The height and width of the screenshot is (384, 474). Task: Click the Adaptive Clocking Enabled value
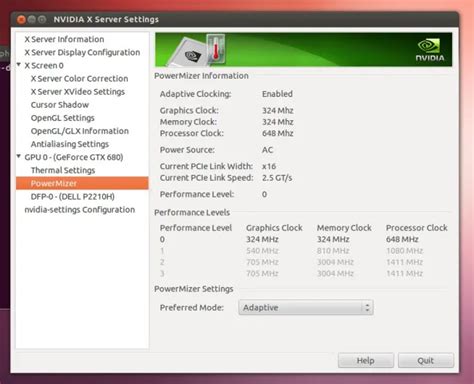[277, 94]
